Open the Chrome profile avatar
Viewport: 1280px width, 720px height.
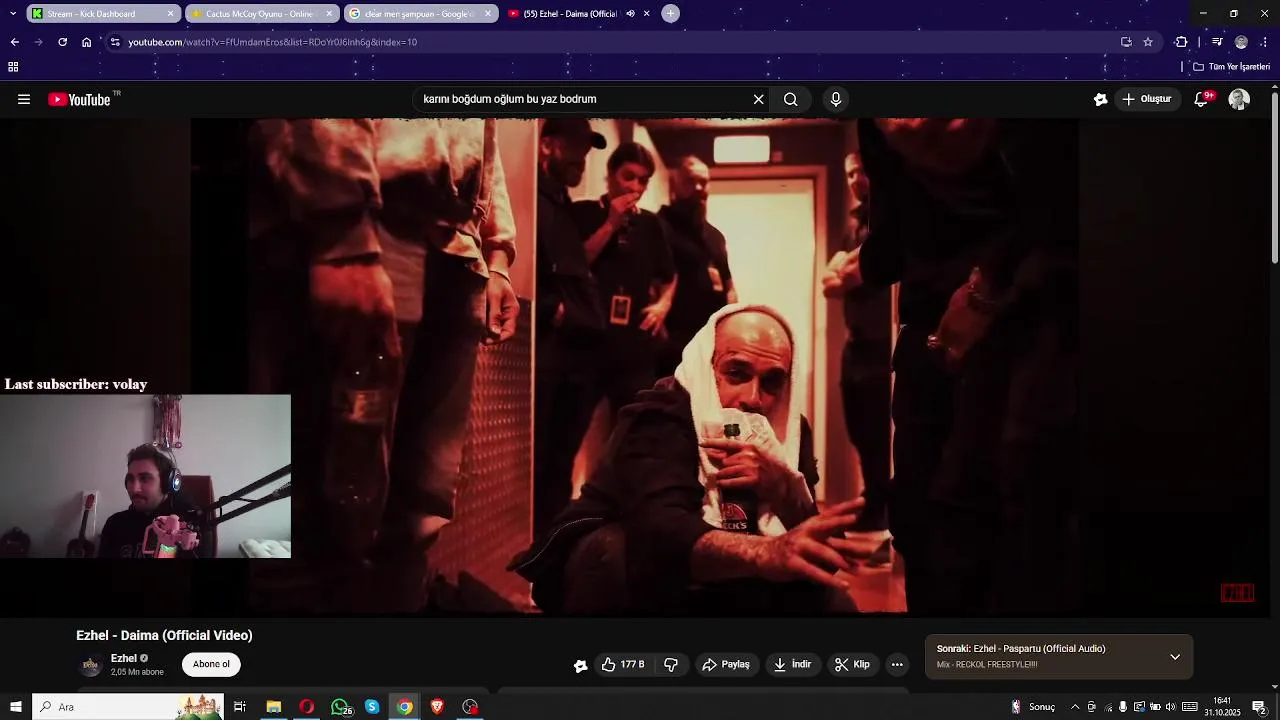coord(1241,42)
